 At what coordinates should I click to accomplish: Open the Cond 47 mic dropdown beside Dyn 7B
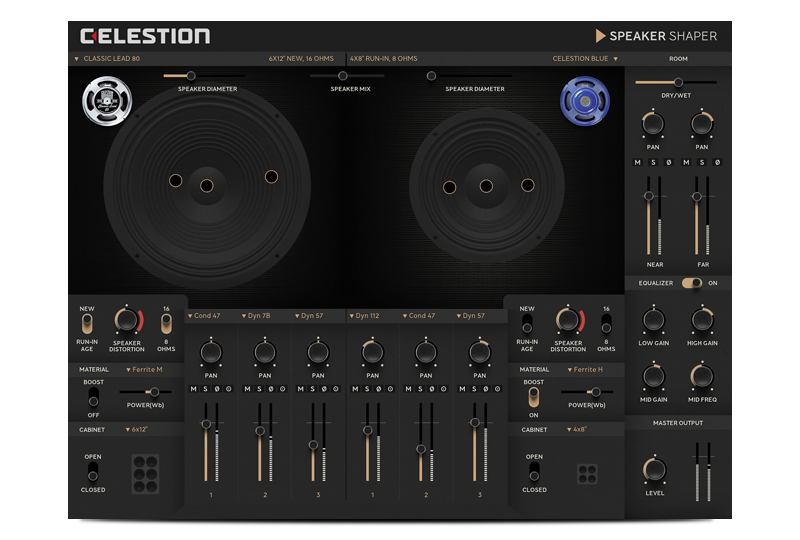coord(204,316)
